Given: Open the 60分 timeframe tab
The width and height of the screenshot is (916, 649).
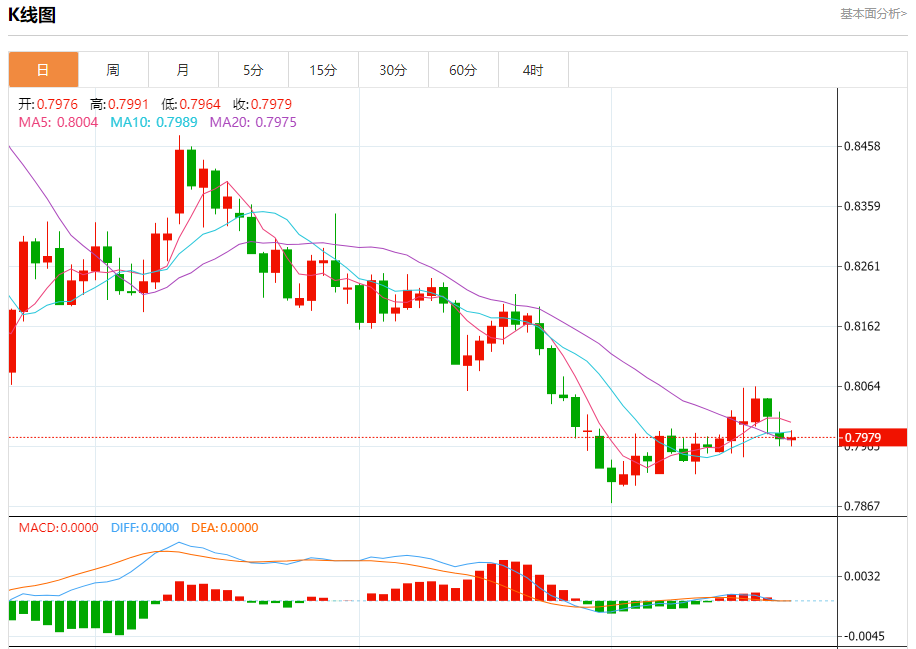Looking at the screenshot, I should pyautogui.click(x=463, y=70).
